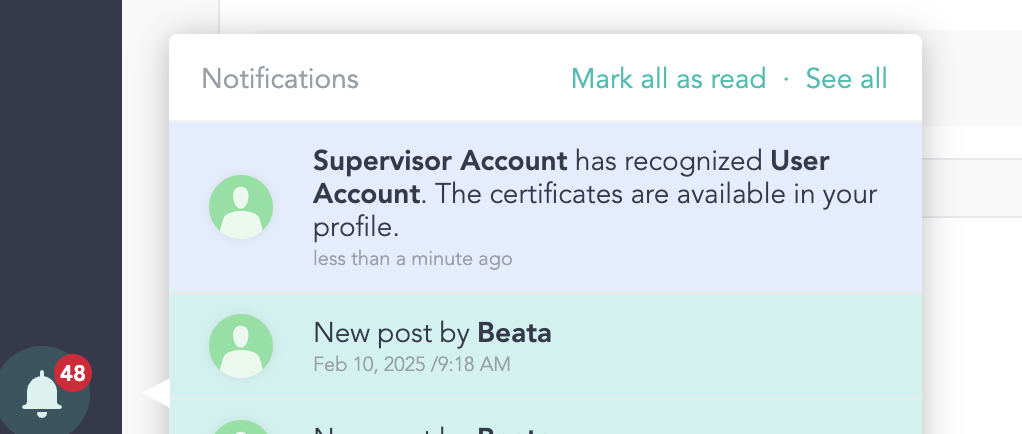Image resolution: width=1022 pixels, height=434 pixels.
Task: Click the Feb 10, 2025 9:18 AM timestamp
Action: [411, 364]
